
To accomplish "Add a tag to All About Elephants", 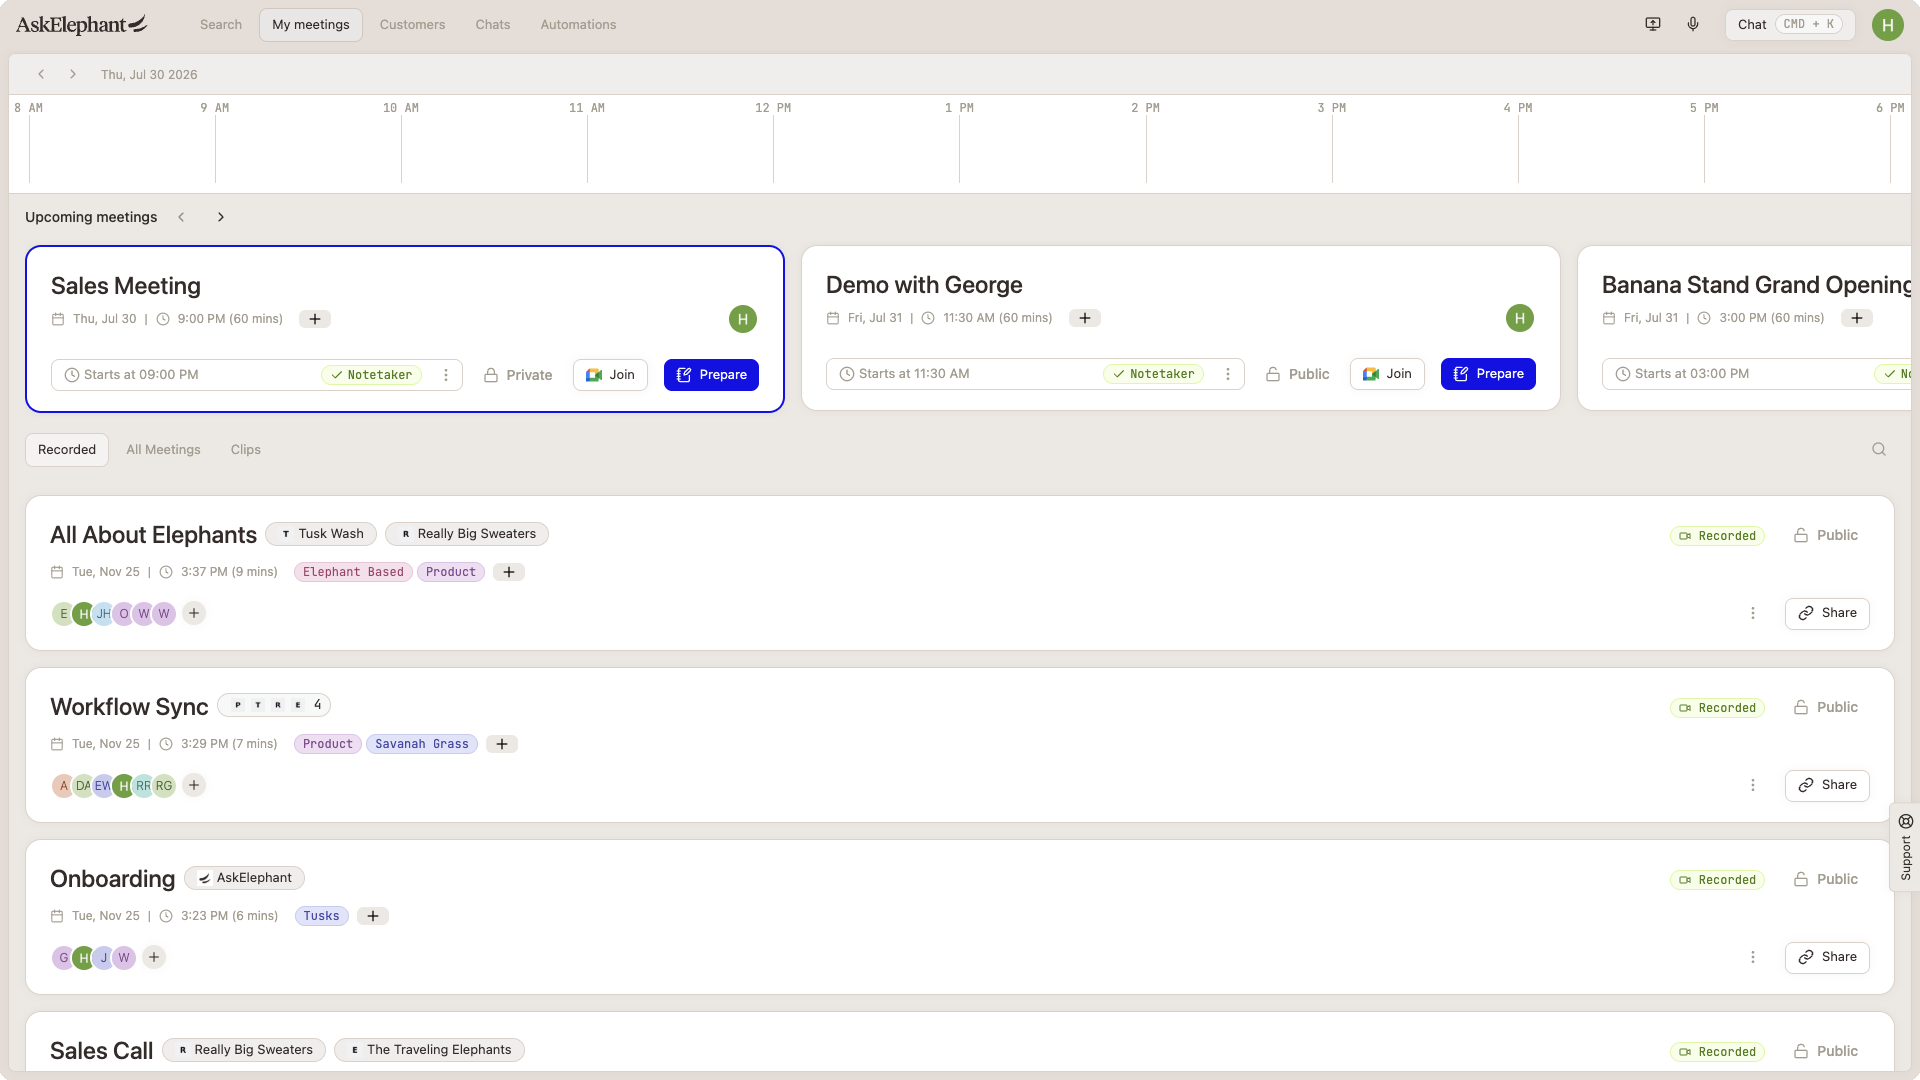I will click(509, 572).
